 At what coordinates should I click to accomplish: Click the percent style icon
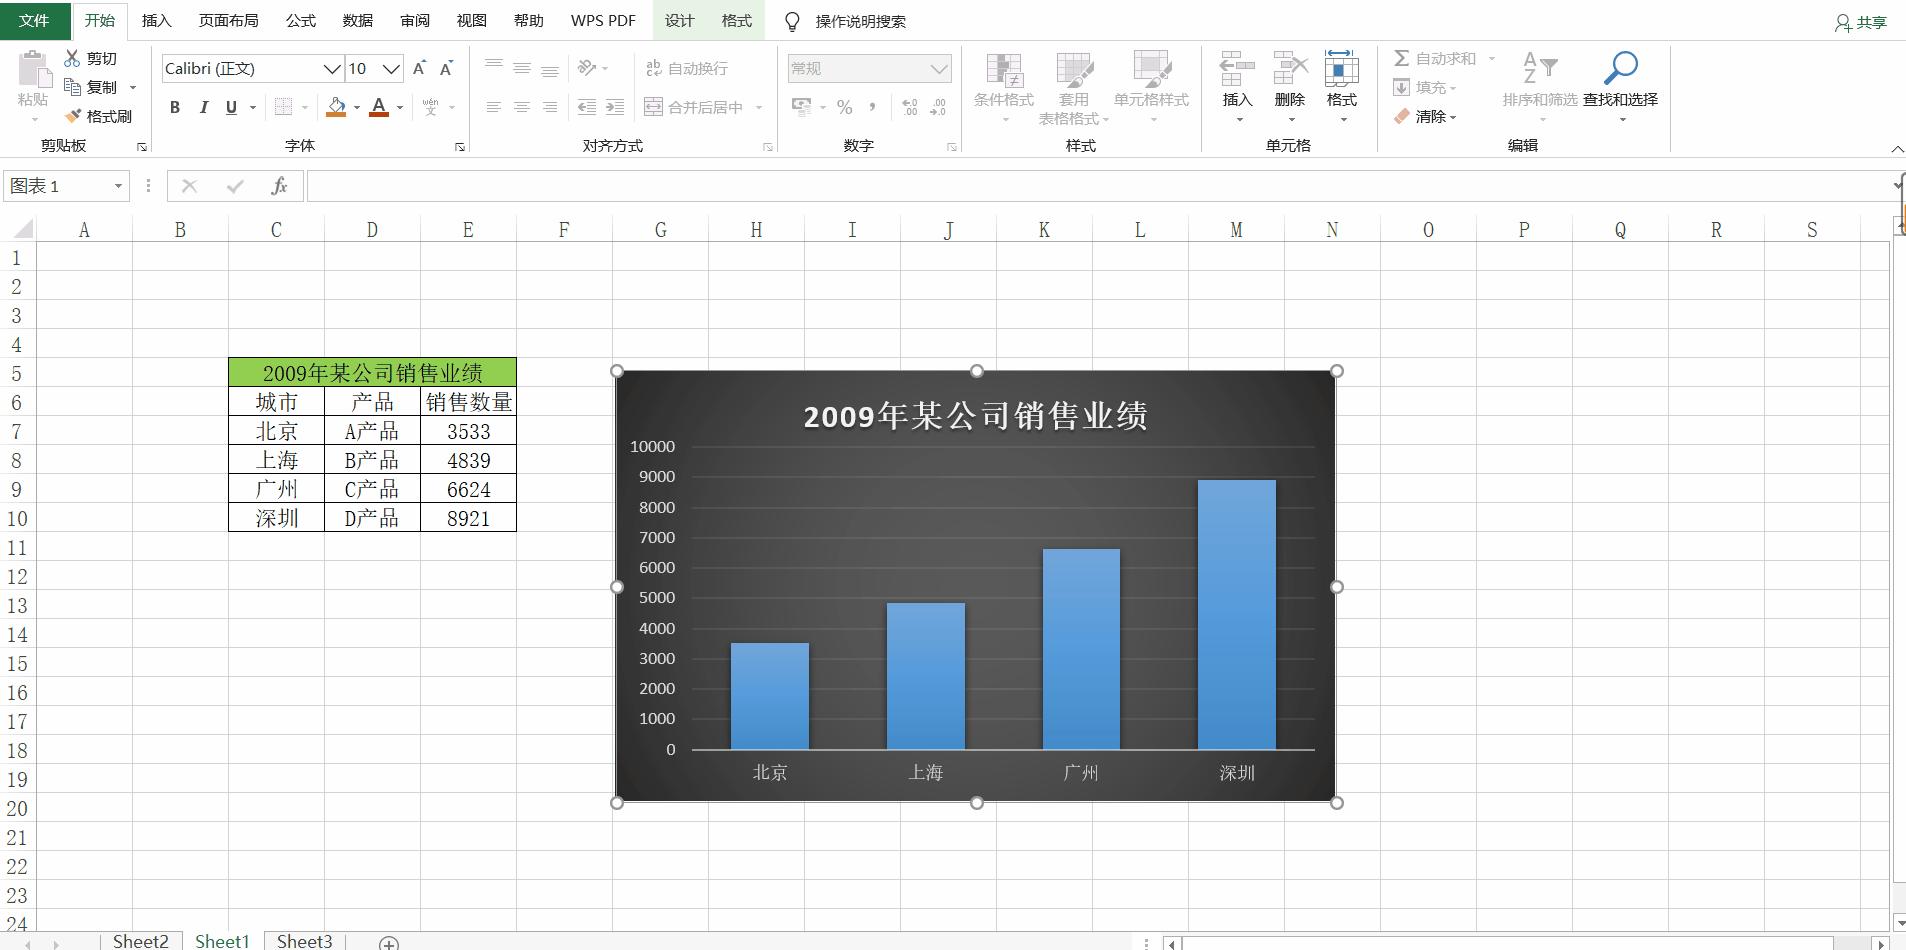[845, 106]
